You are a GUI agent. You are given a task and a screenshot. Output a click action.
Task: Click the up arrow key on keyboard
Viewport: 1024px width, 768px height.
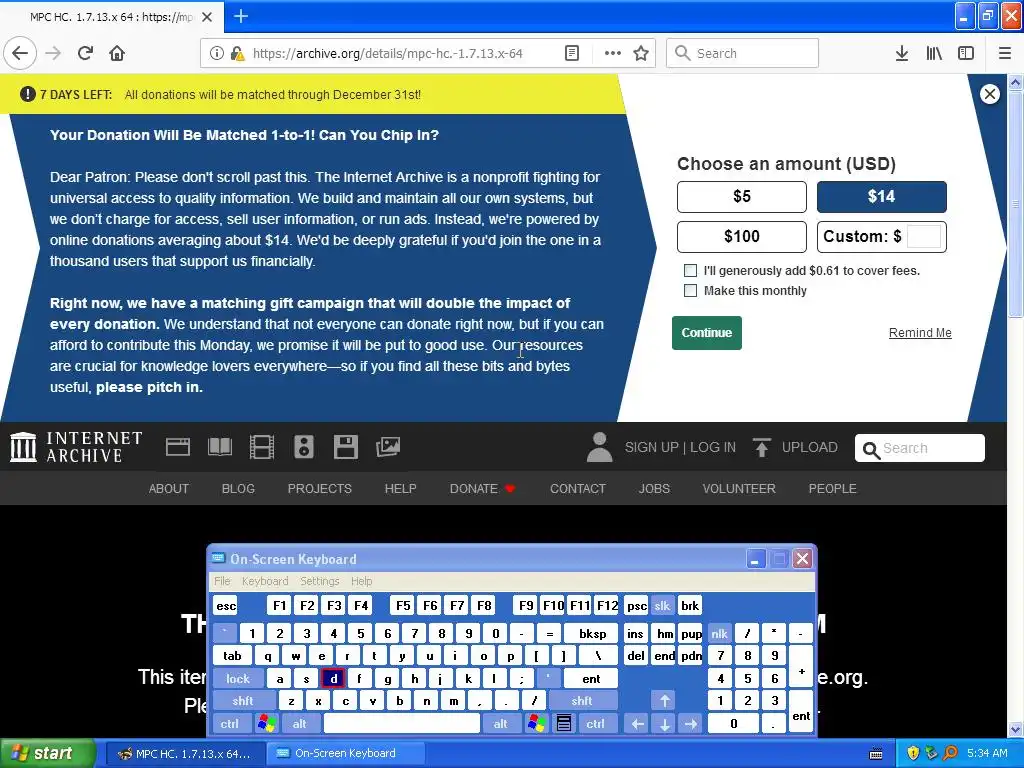[664, 701]
